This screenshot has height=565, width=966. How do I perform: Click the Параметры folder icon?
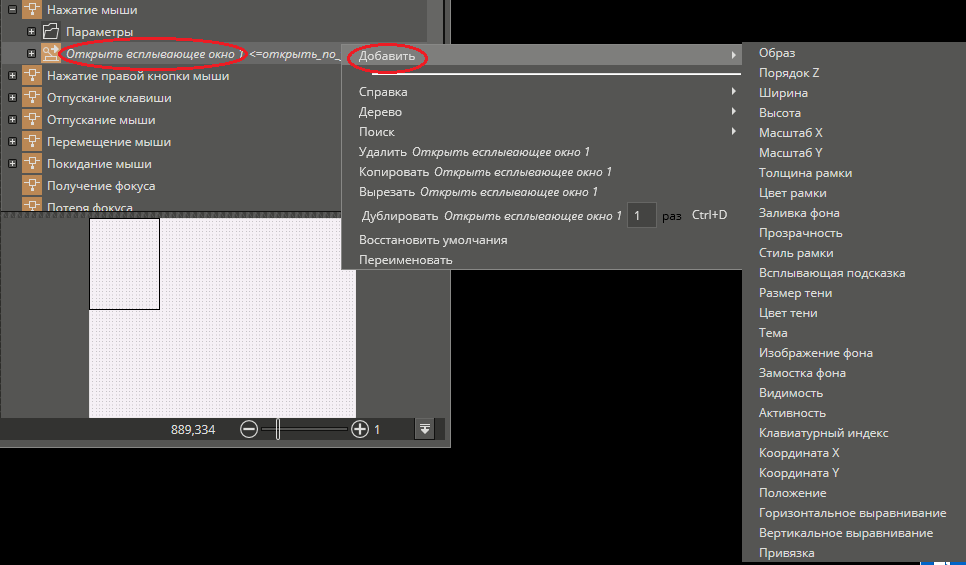[x=52, y=32]
